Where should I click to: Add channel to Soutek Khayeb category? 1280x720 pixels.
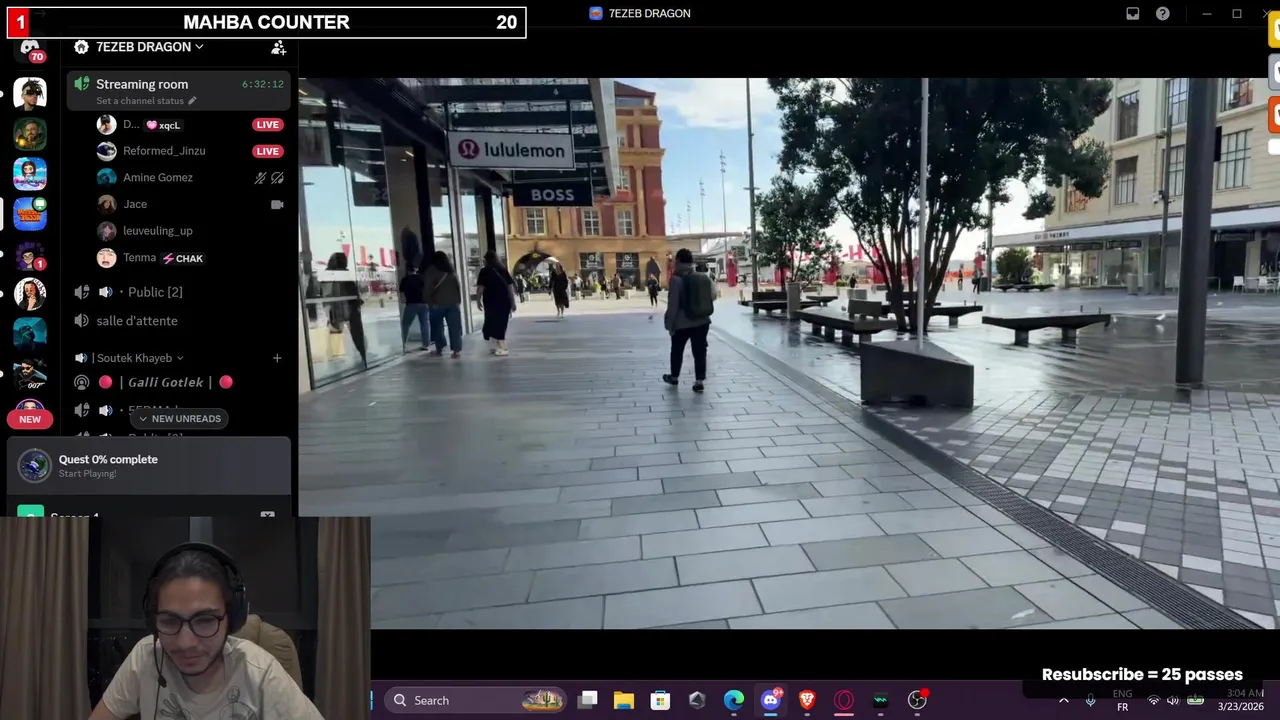point(277,358)
